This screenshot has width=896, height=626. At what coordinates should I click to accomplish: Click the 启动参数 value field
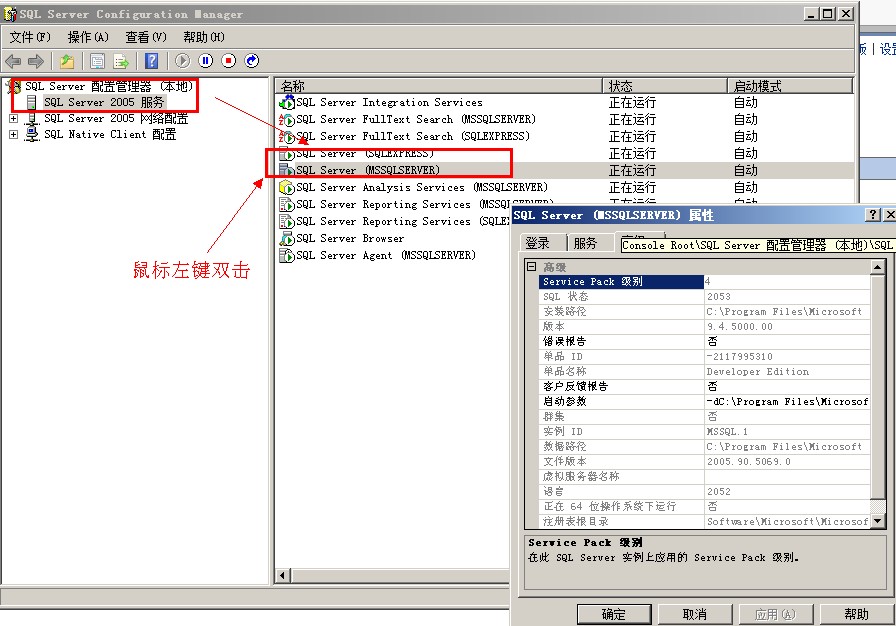pos(787,402)
